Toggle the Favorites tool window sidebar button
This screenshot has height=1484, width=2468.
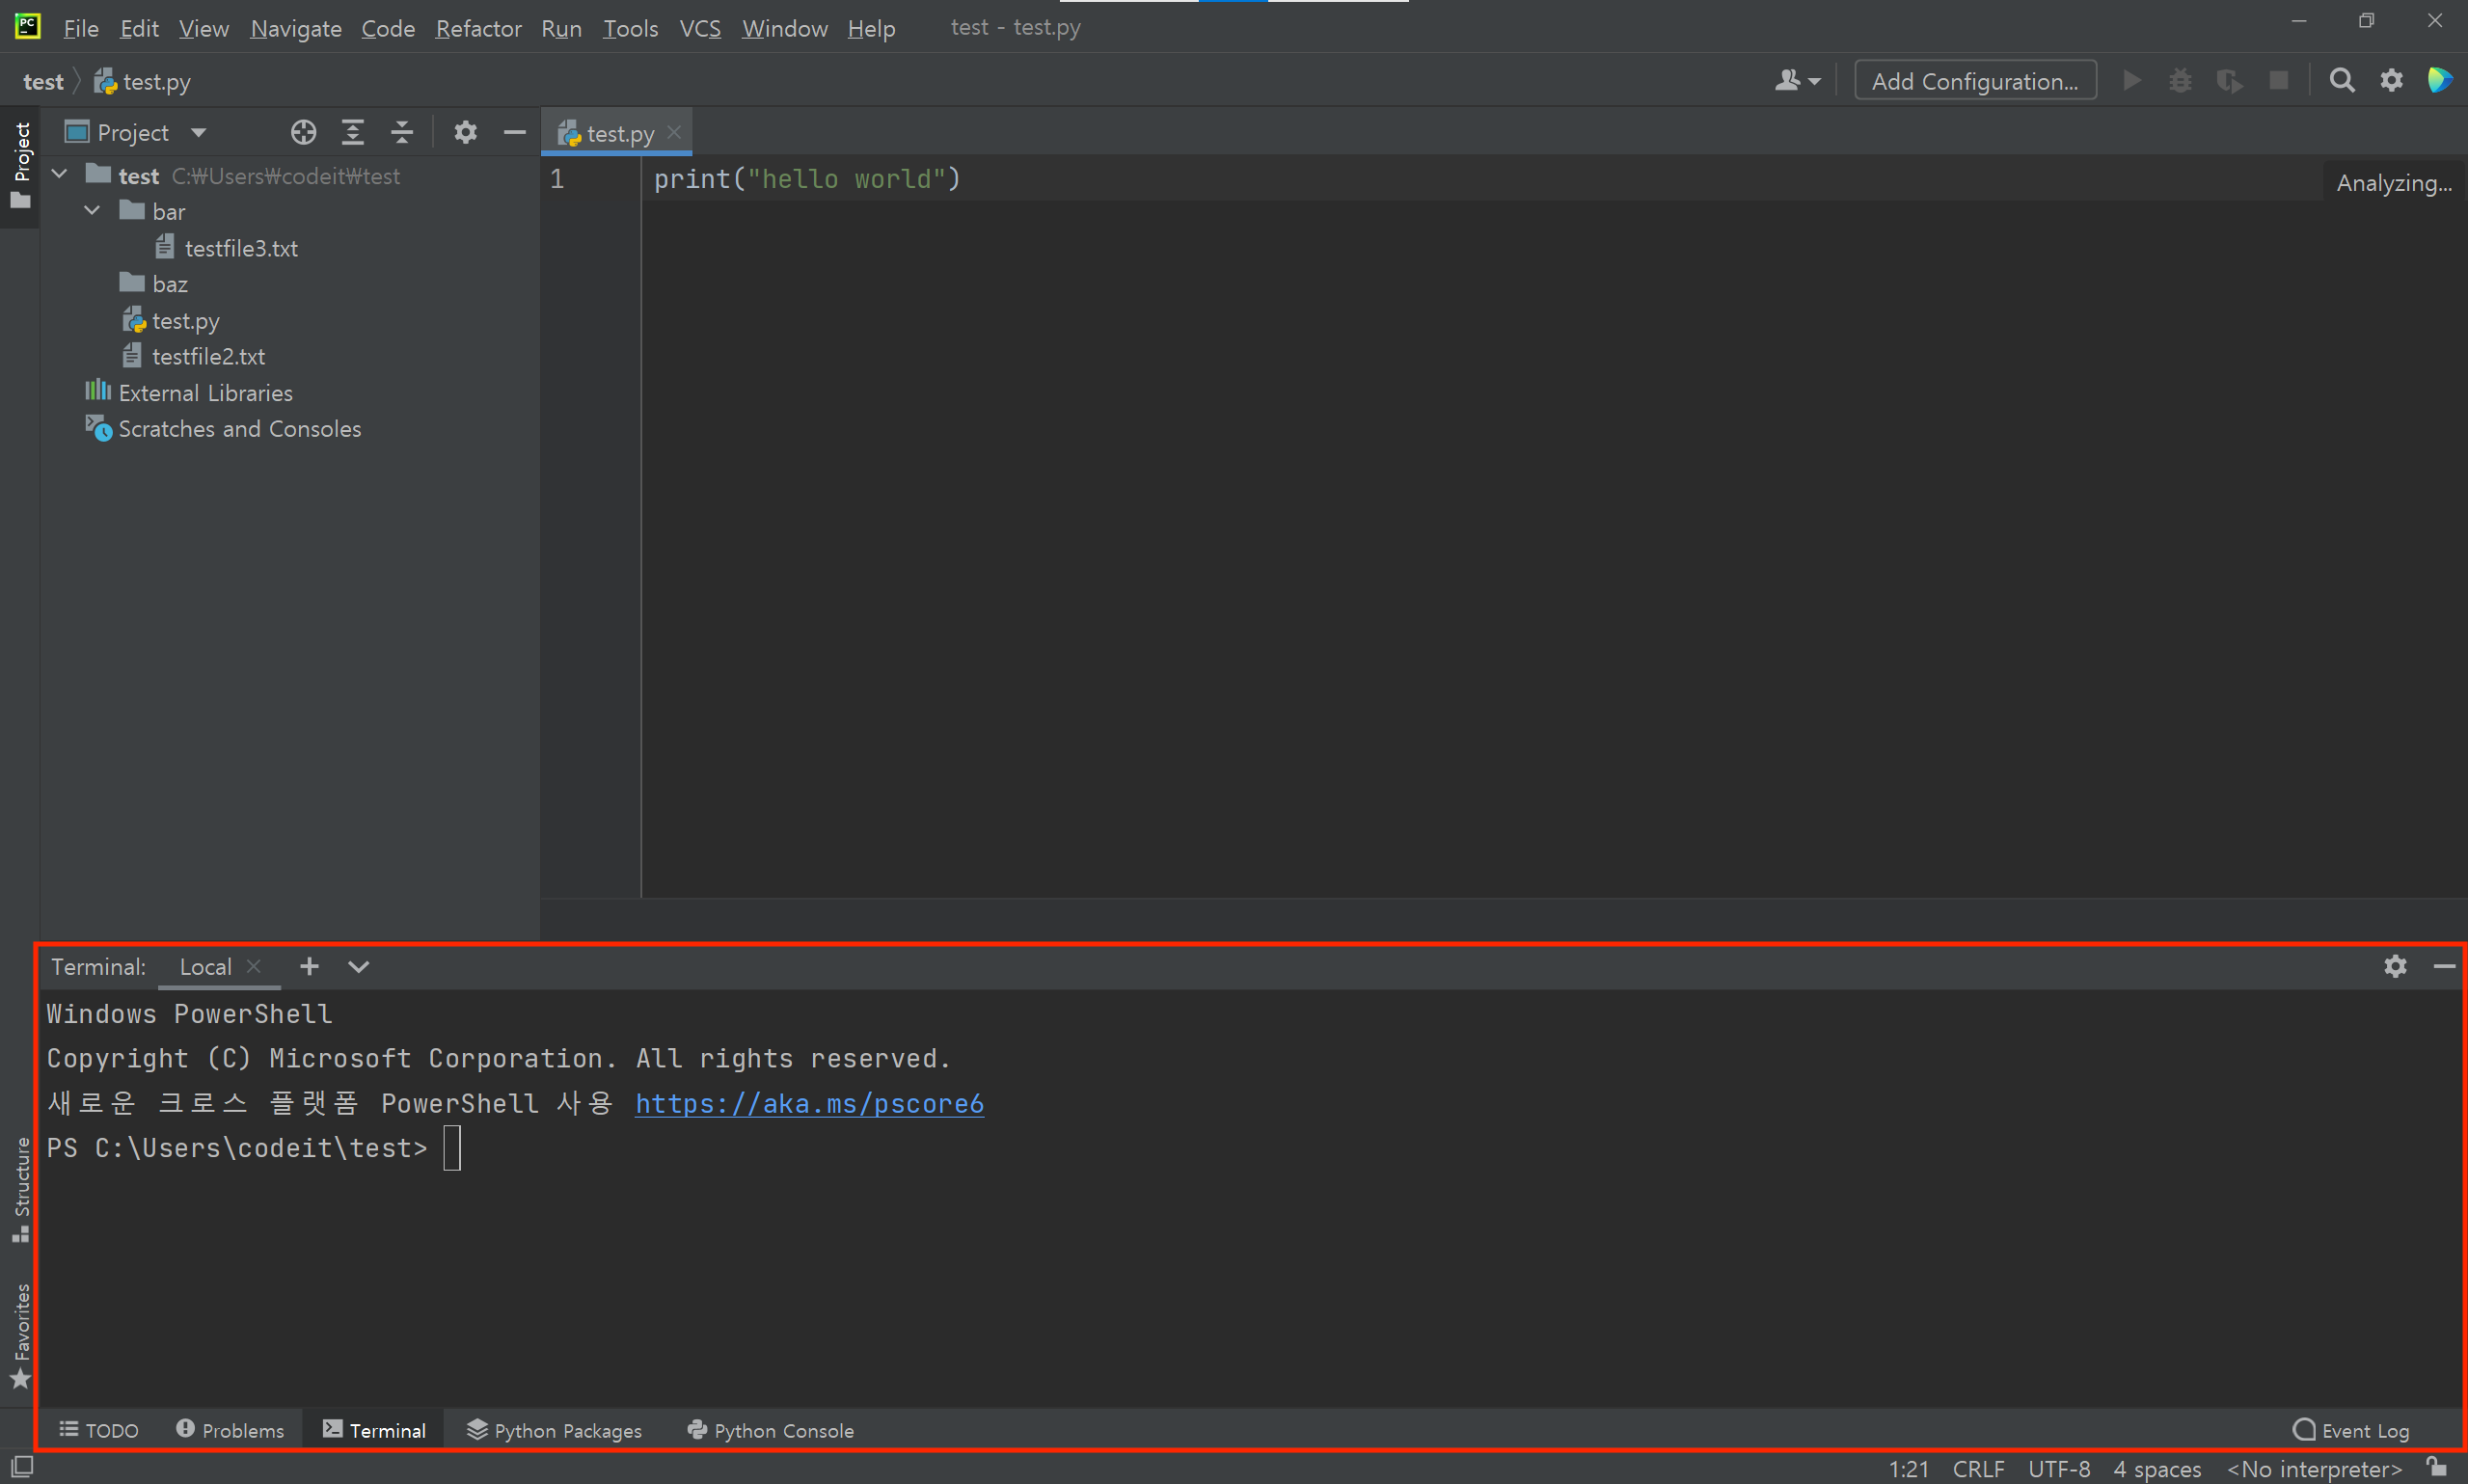click(x=21, y=1335)
